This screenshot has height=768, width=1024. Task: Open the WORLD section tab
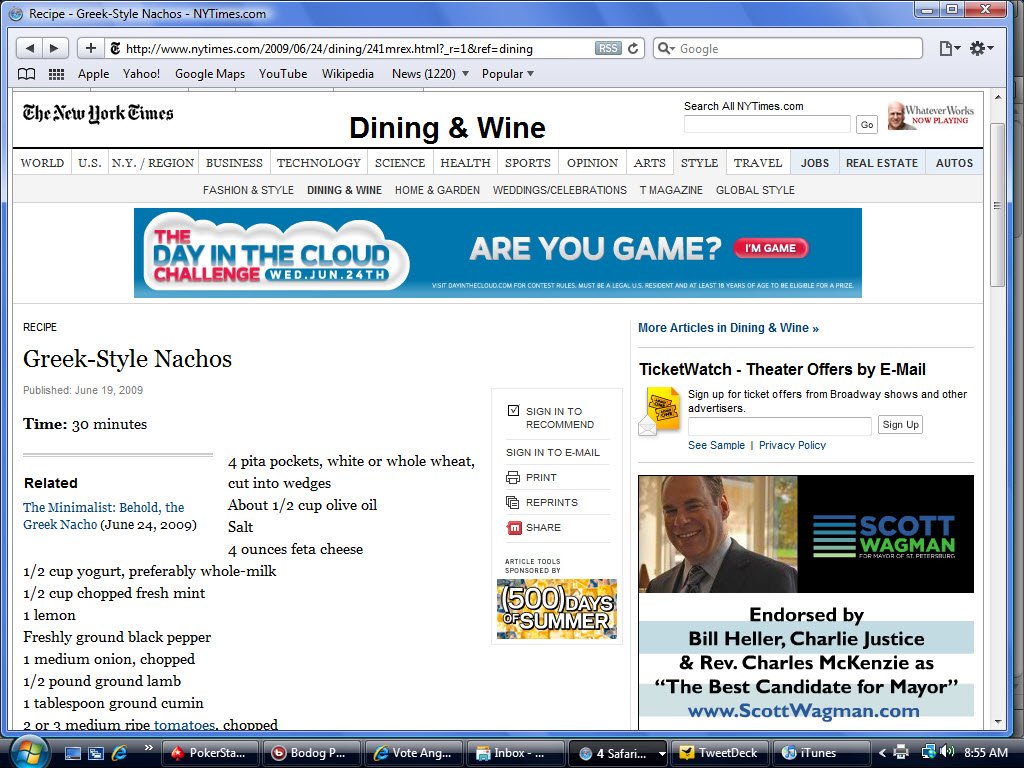(x=42, y=163)
